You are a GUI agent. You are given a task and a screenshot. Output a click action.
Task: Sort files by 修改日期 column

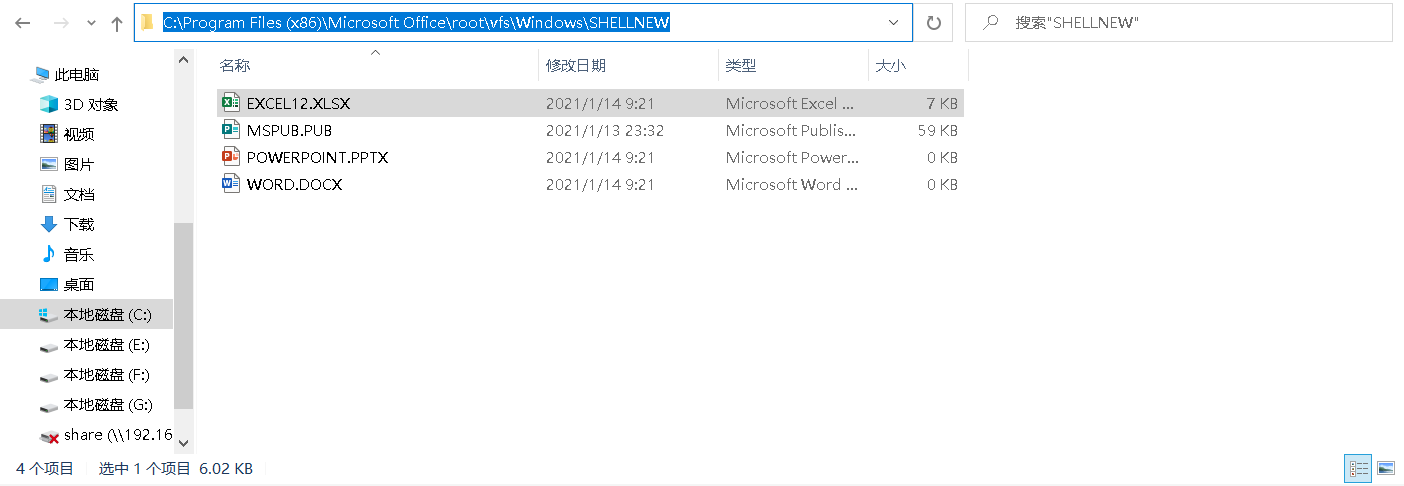coord(575,66)
